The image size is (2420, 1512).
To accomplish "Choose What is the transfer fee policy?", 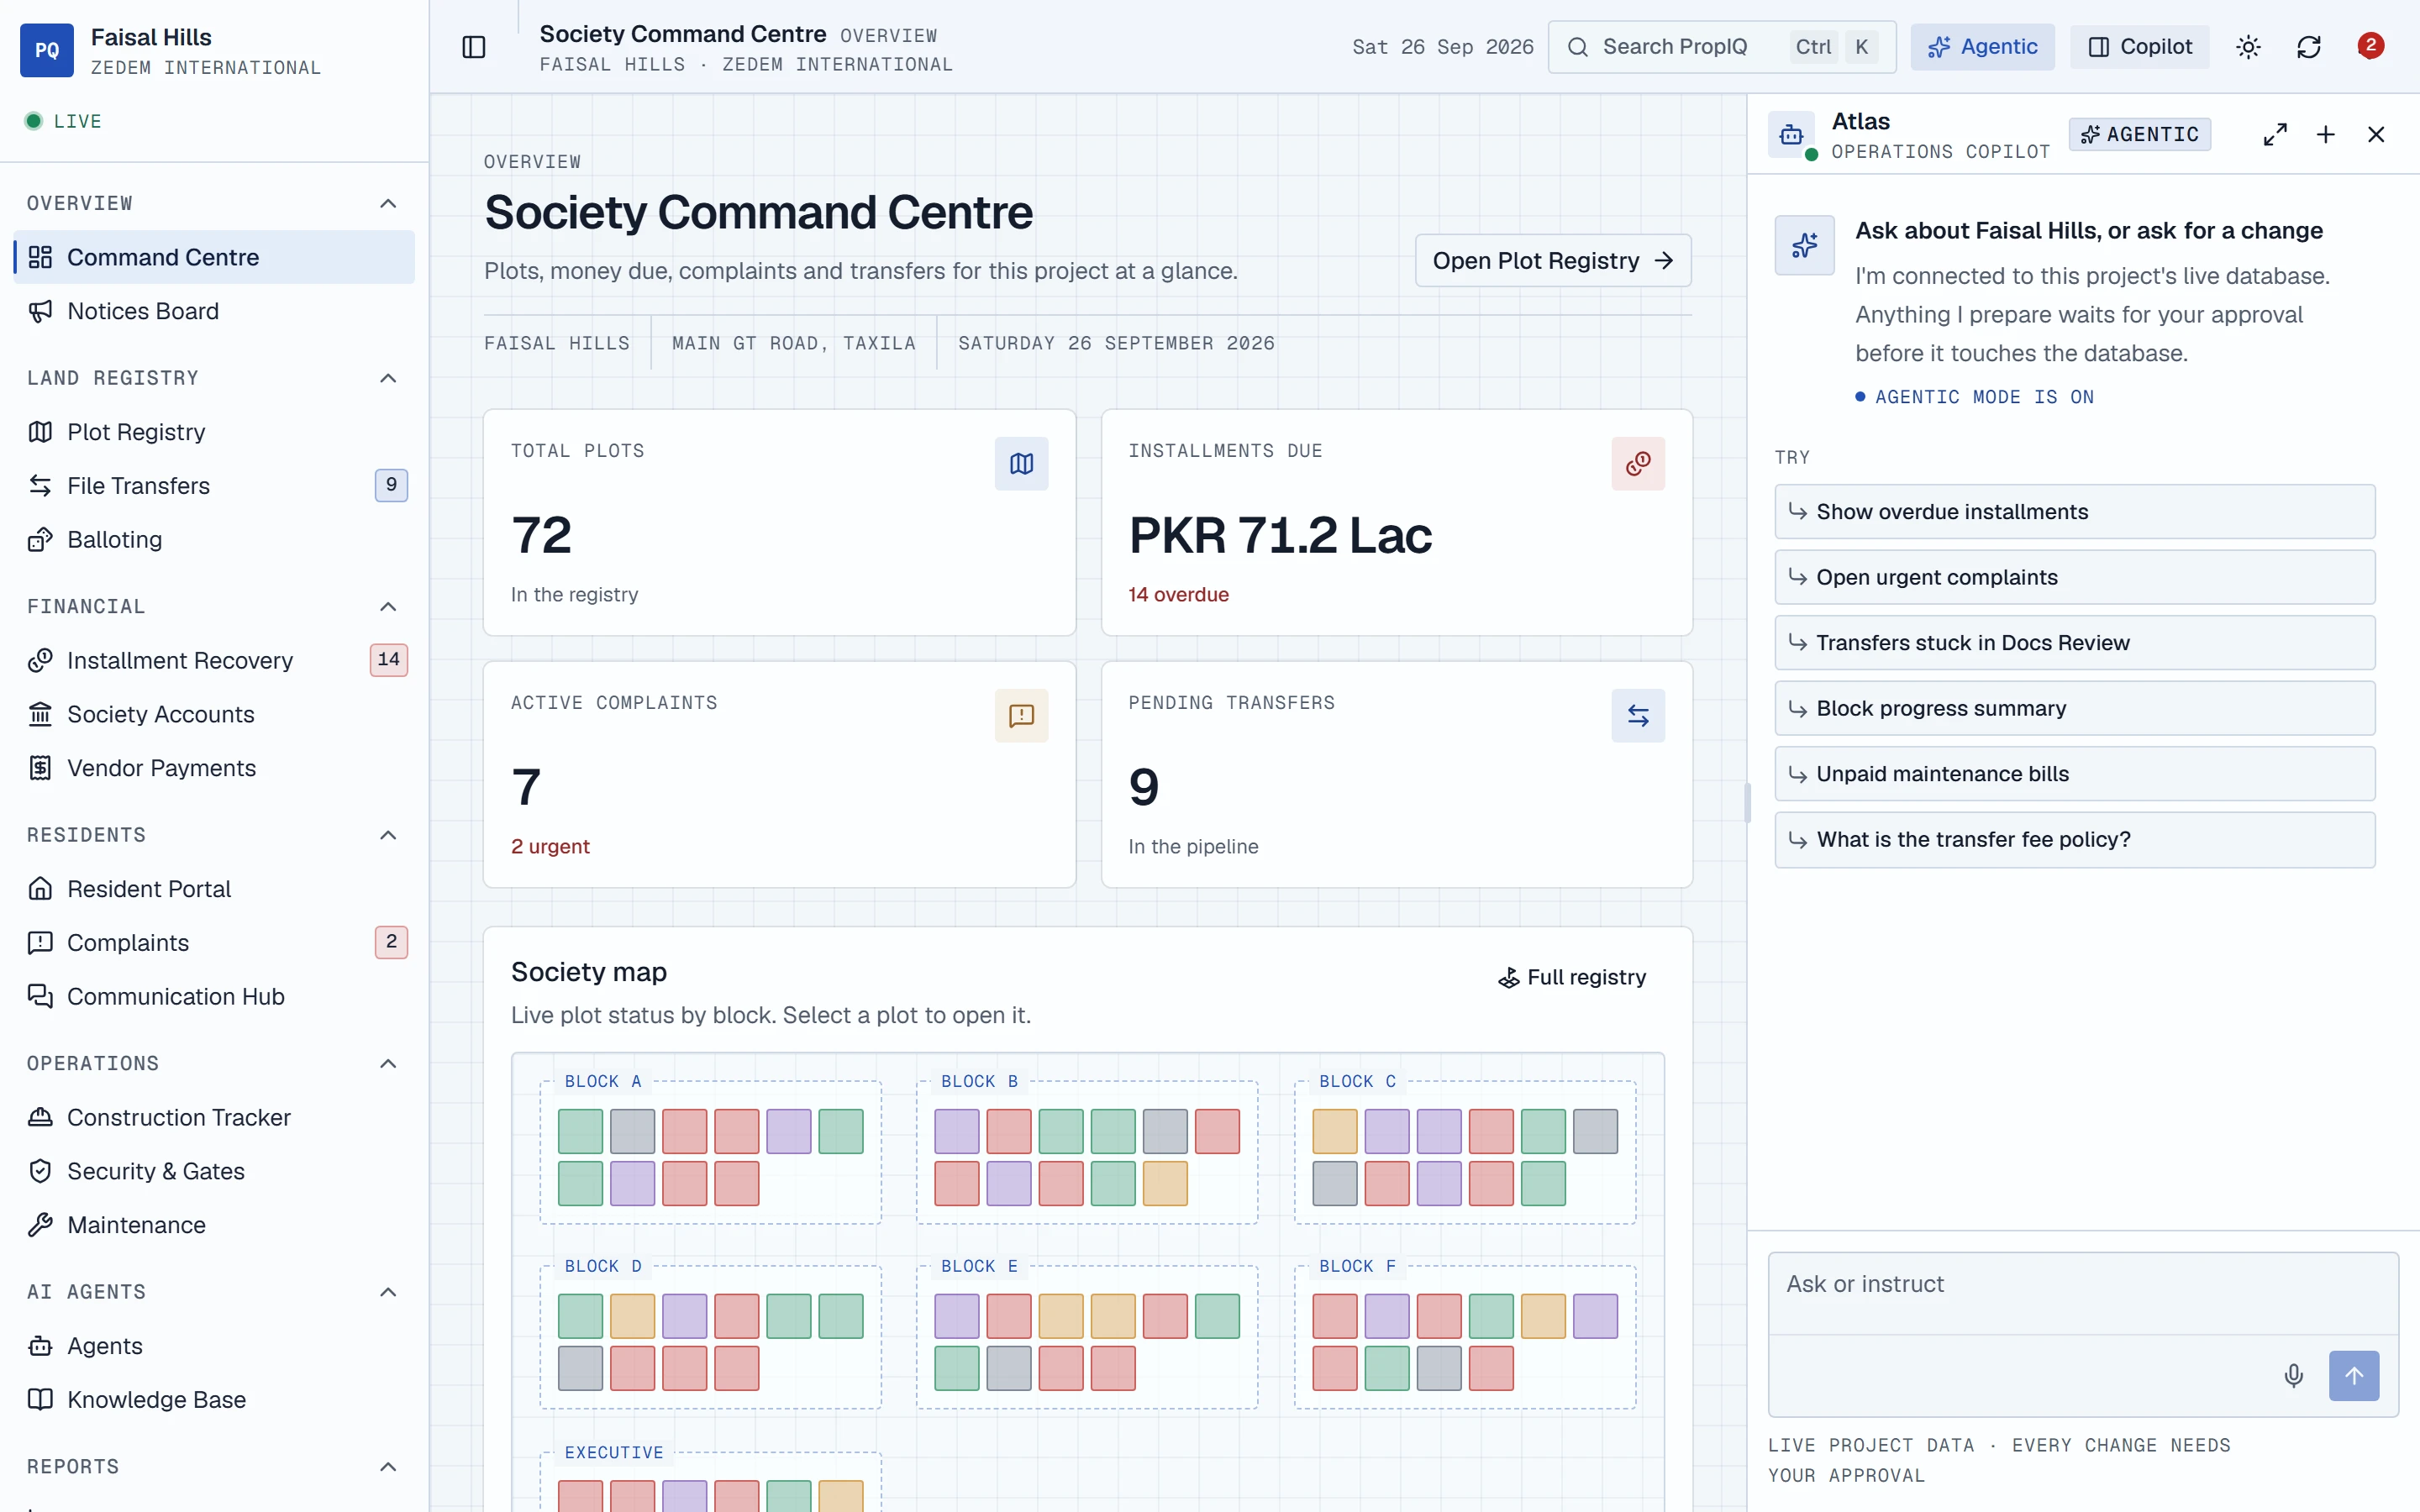I will click(x=2074, y=839).
